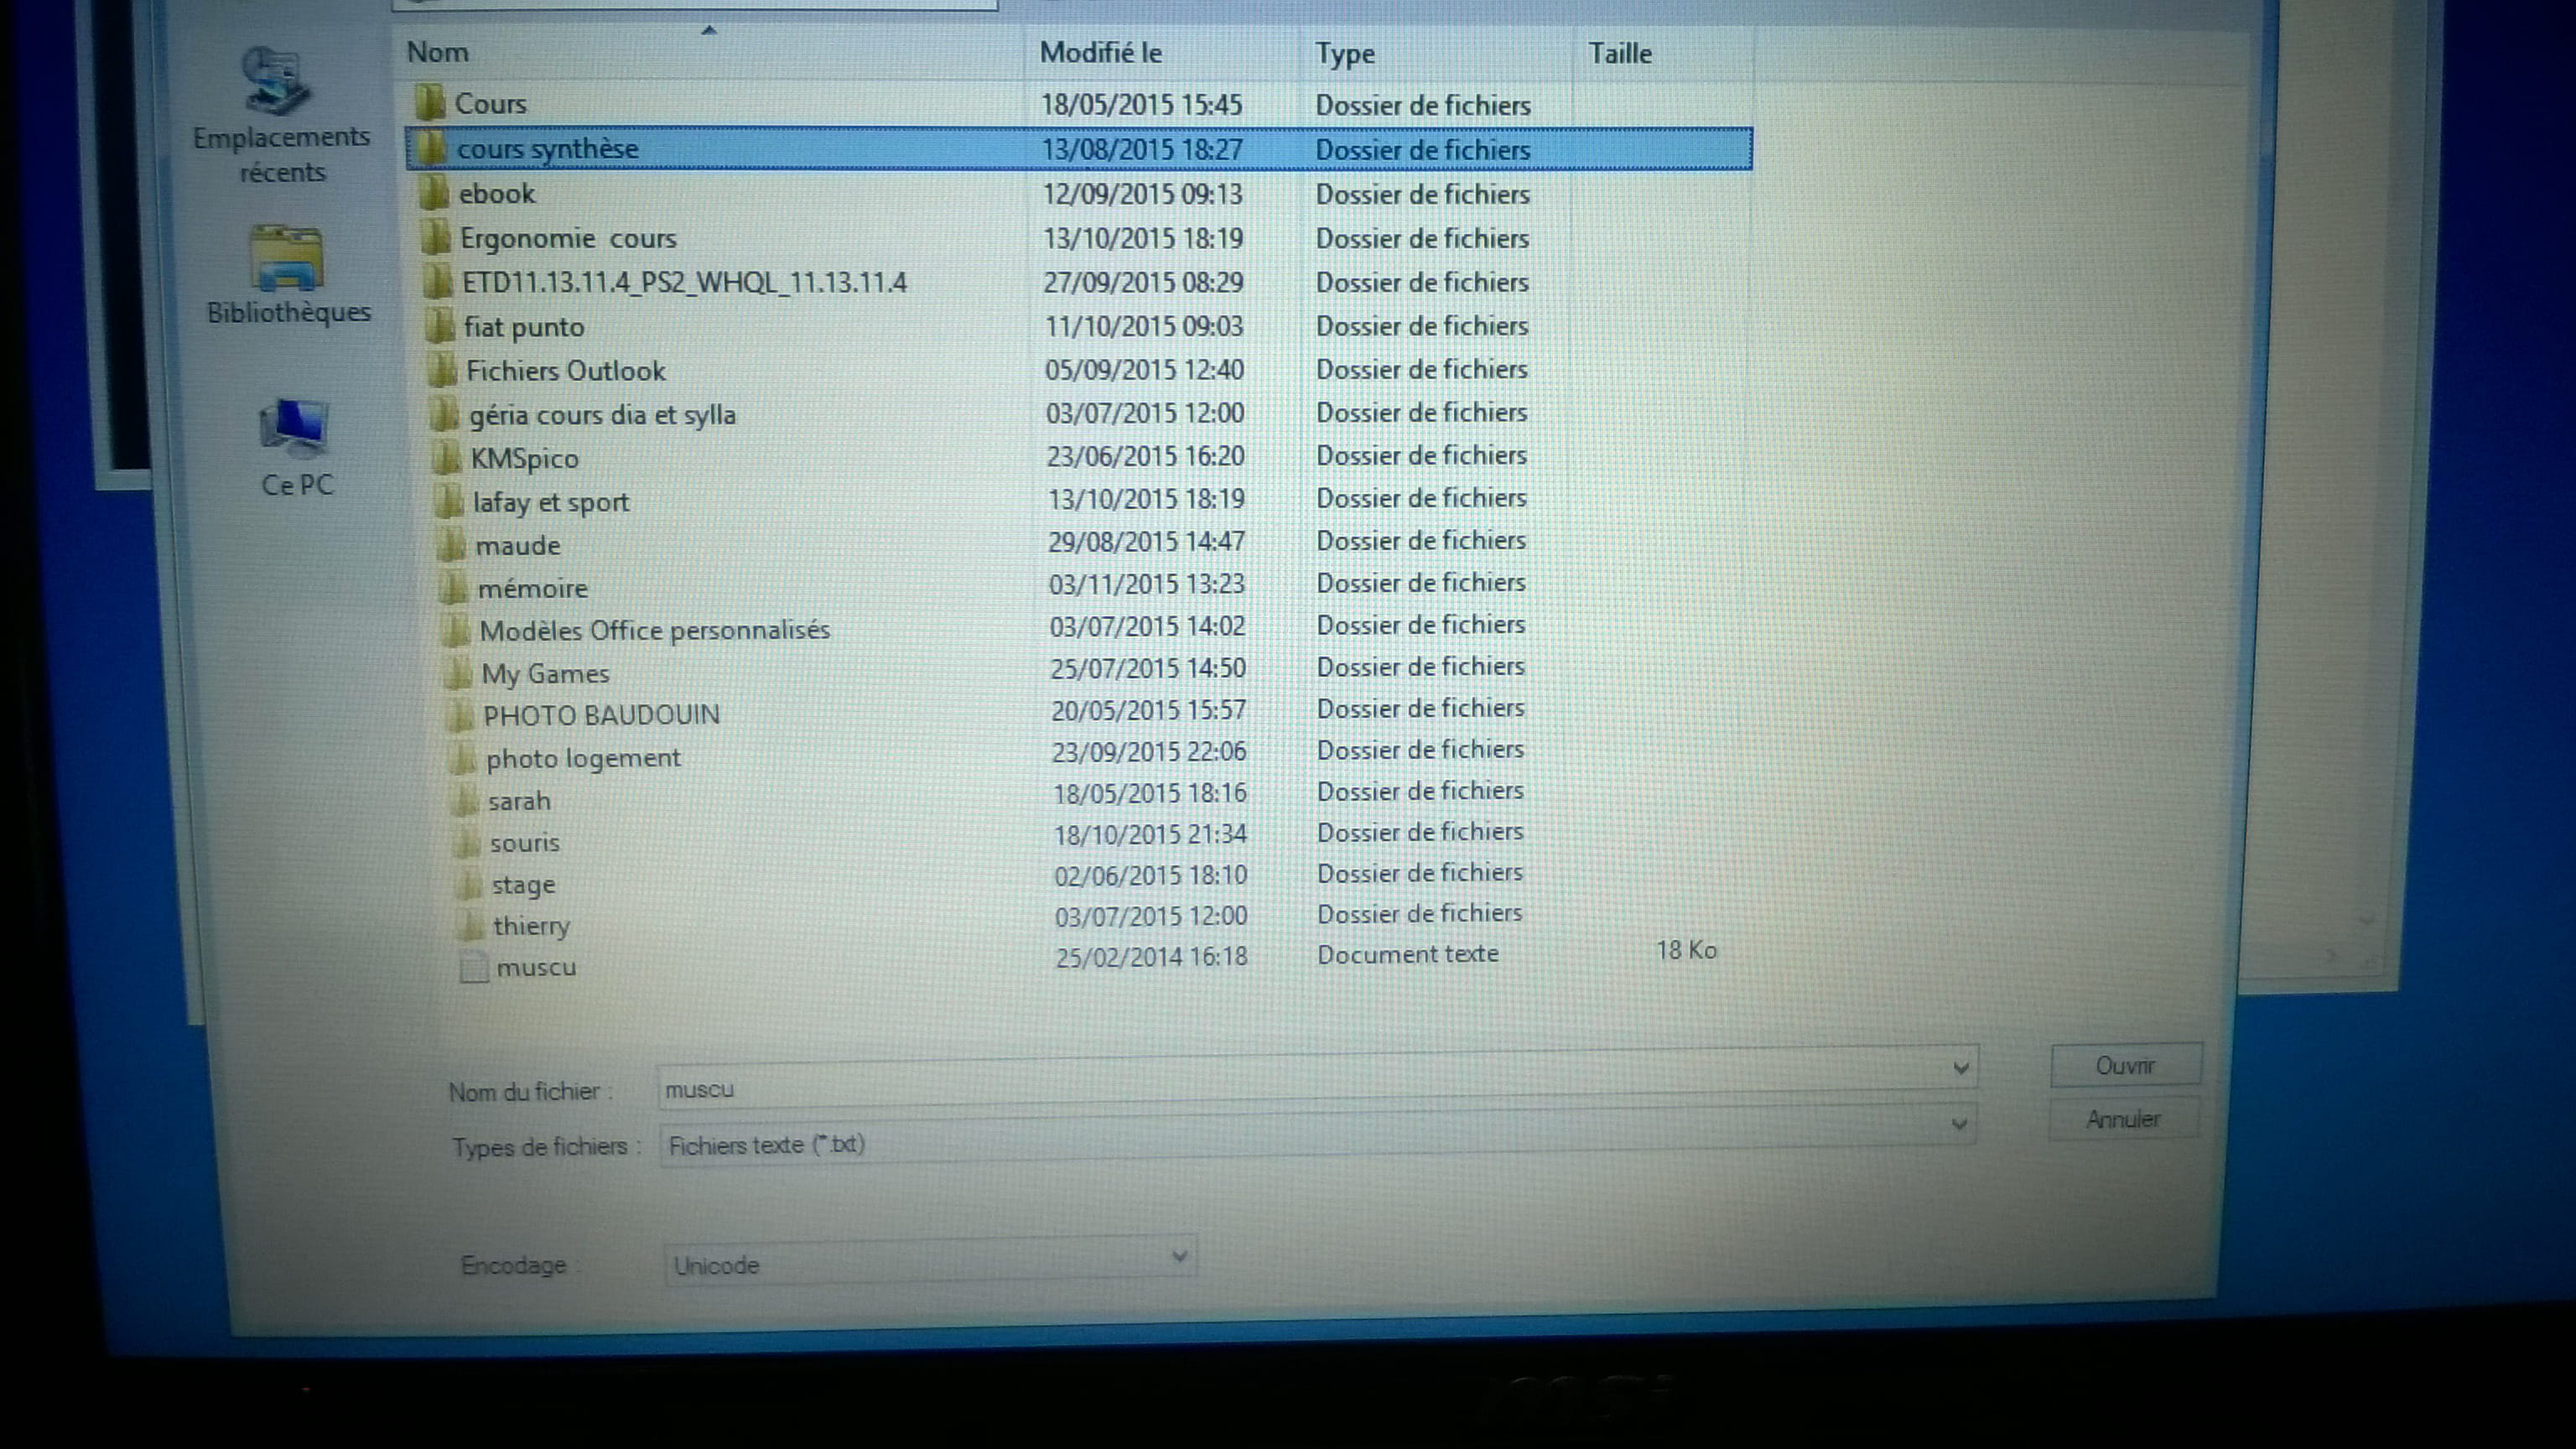
Task: Open the Encodage Unicode dropdown
Action: tap(930, 1262)
